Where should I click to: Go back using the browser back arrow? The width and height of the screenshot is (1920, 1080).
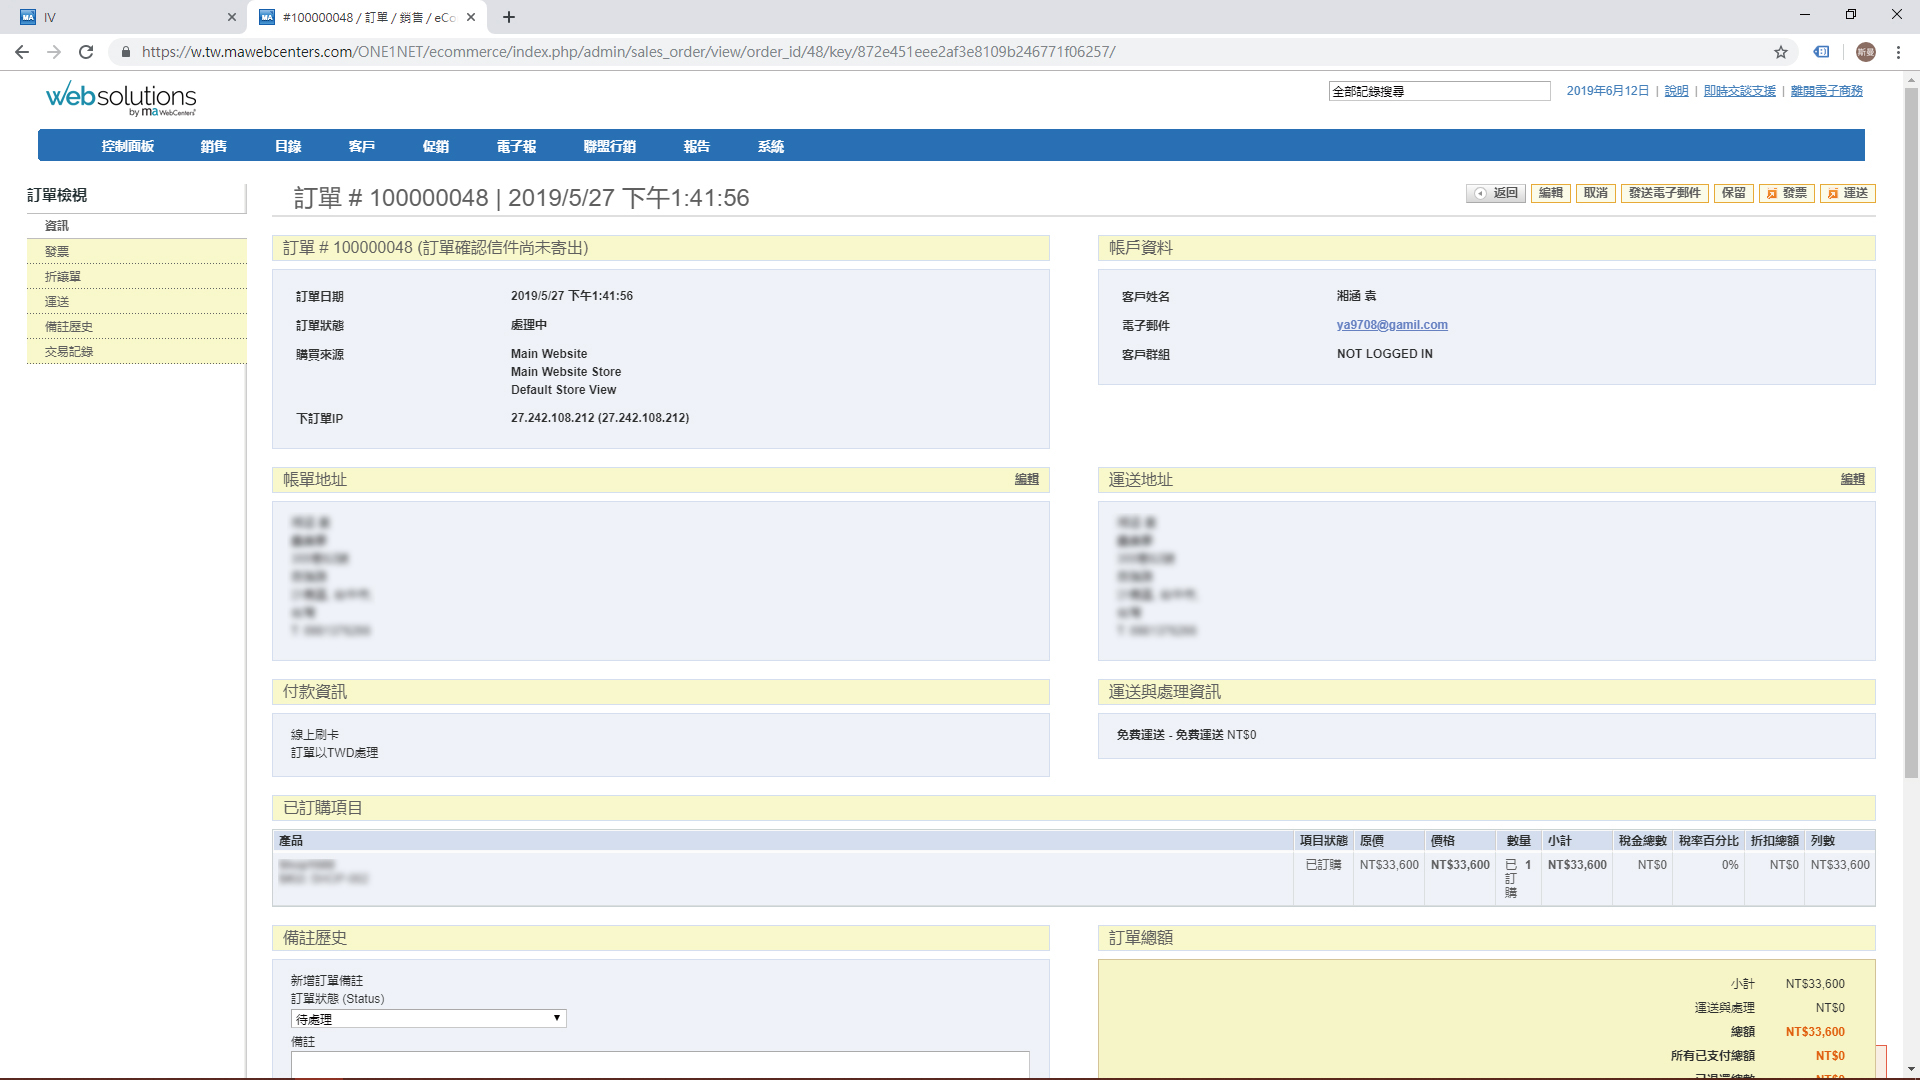(22, 52)
